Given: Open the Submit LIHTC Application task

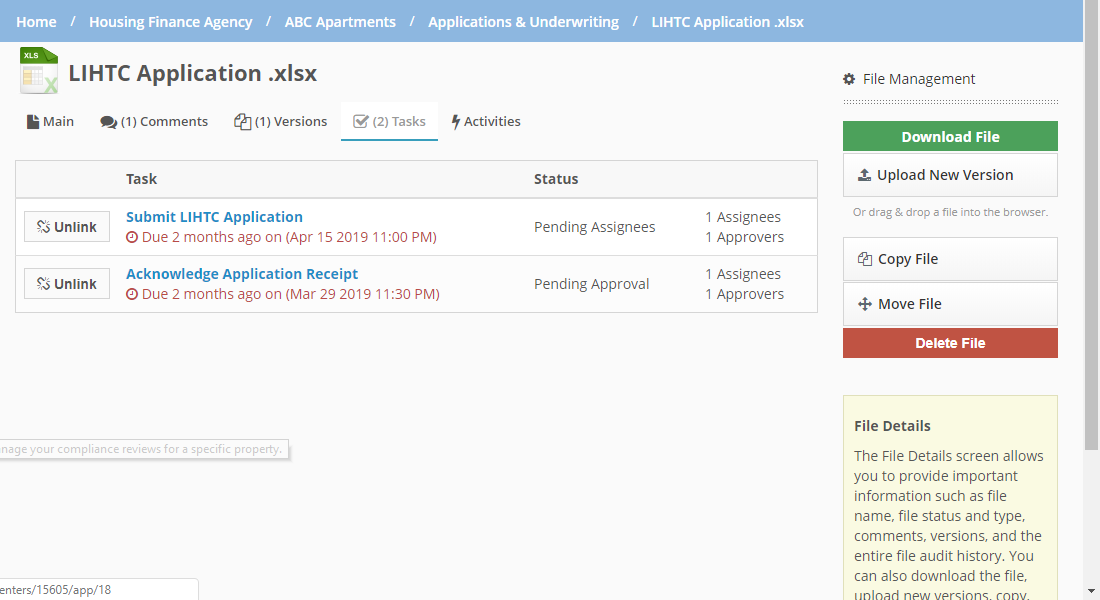Looking at the screenshot, I should coord(215,217).
